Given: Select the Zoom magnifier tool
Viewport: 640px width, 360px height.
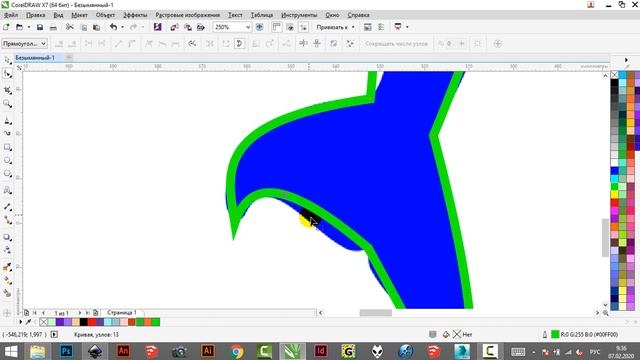Looking at the screenshot, I should [7, 104].
